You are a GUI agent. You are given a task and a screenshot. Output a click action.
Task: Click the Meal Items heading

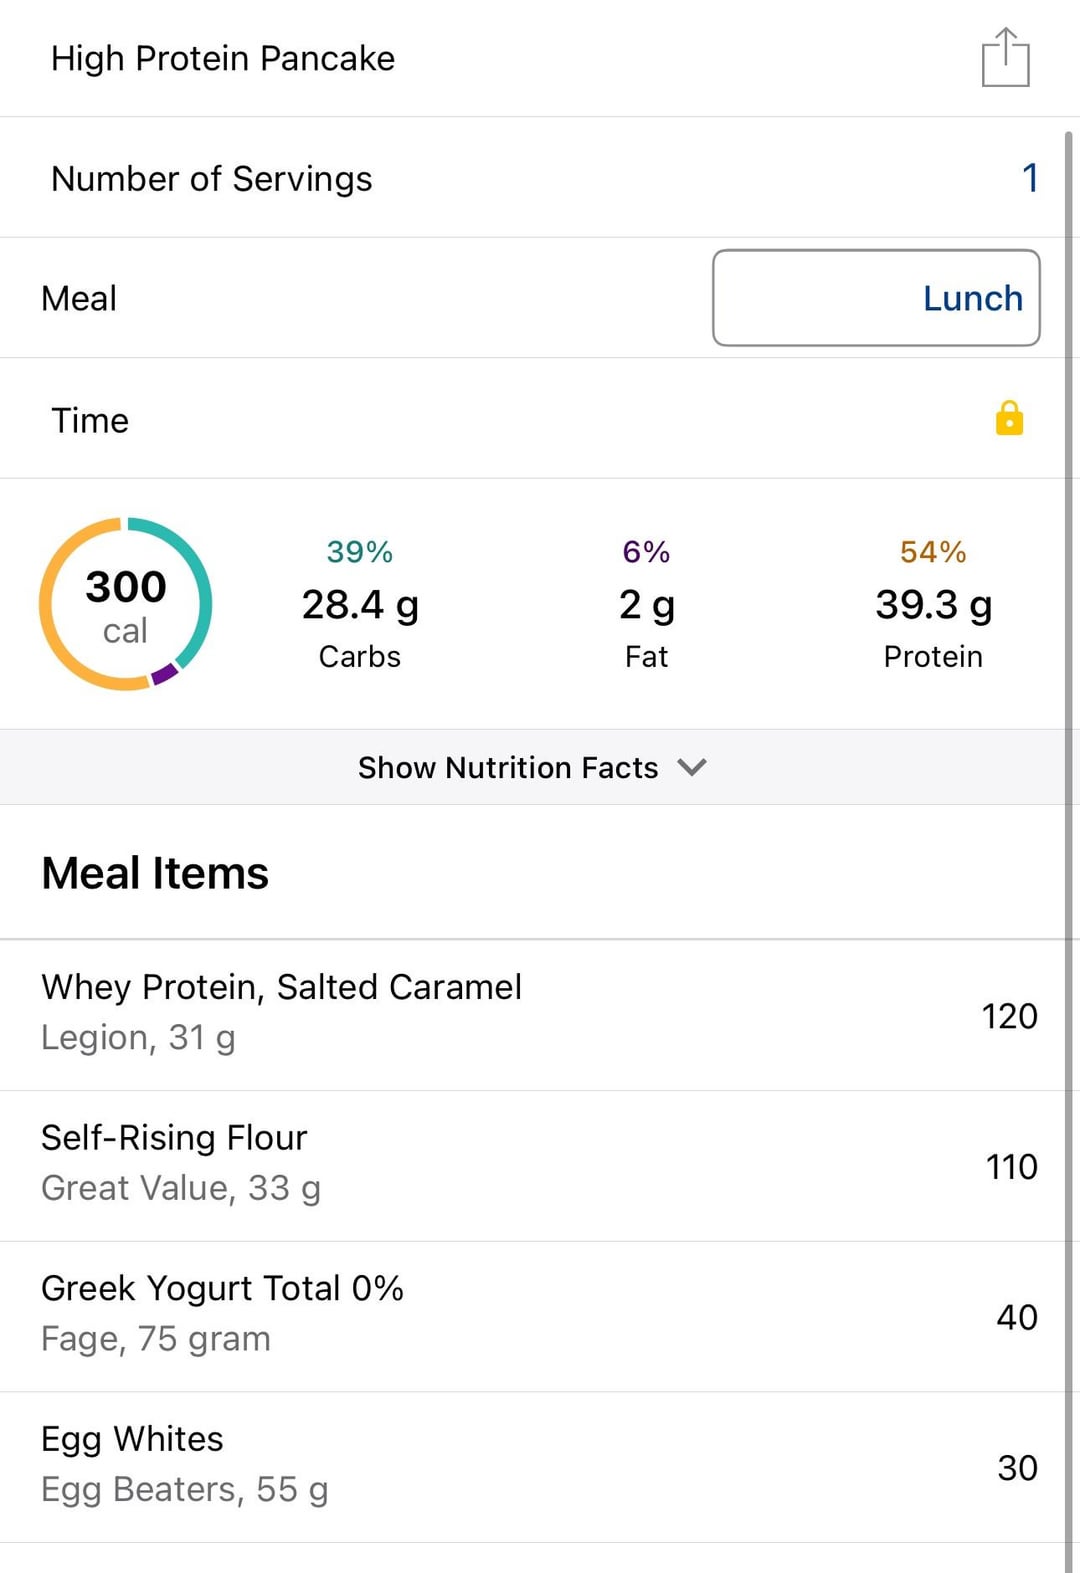[x=155, y=873]
